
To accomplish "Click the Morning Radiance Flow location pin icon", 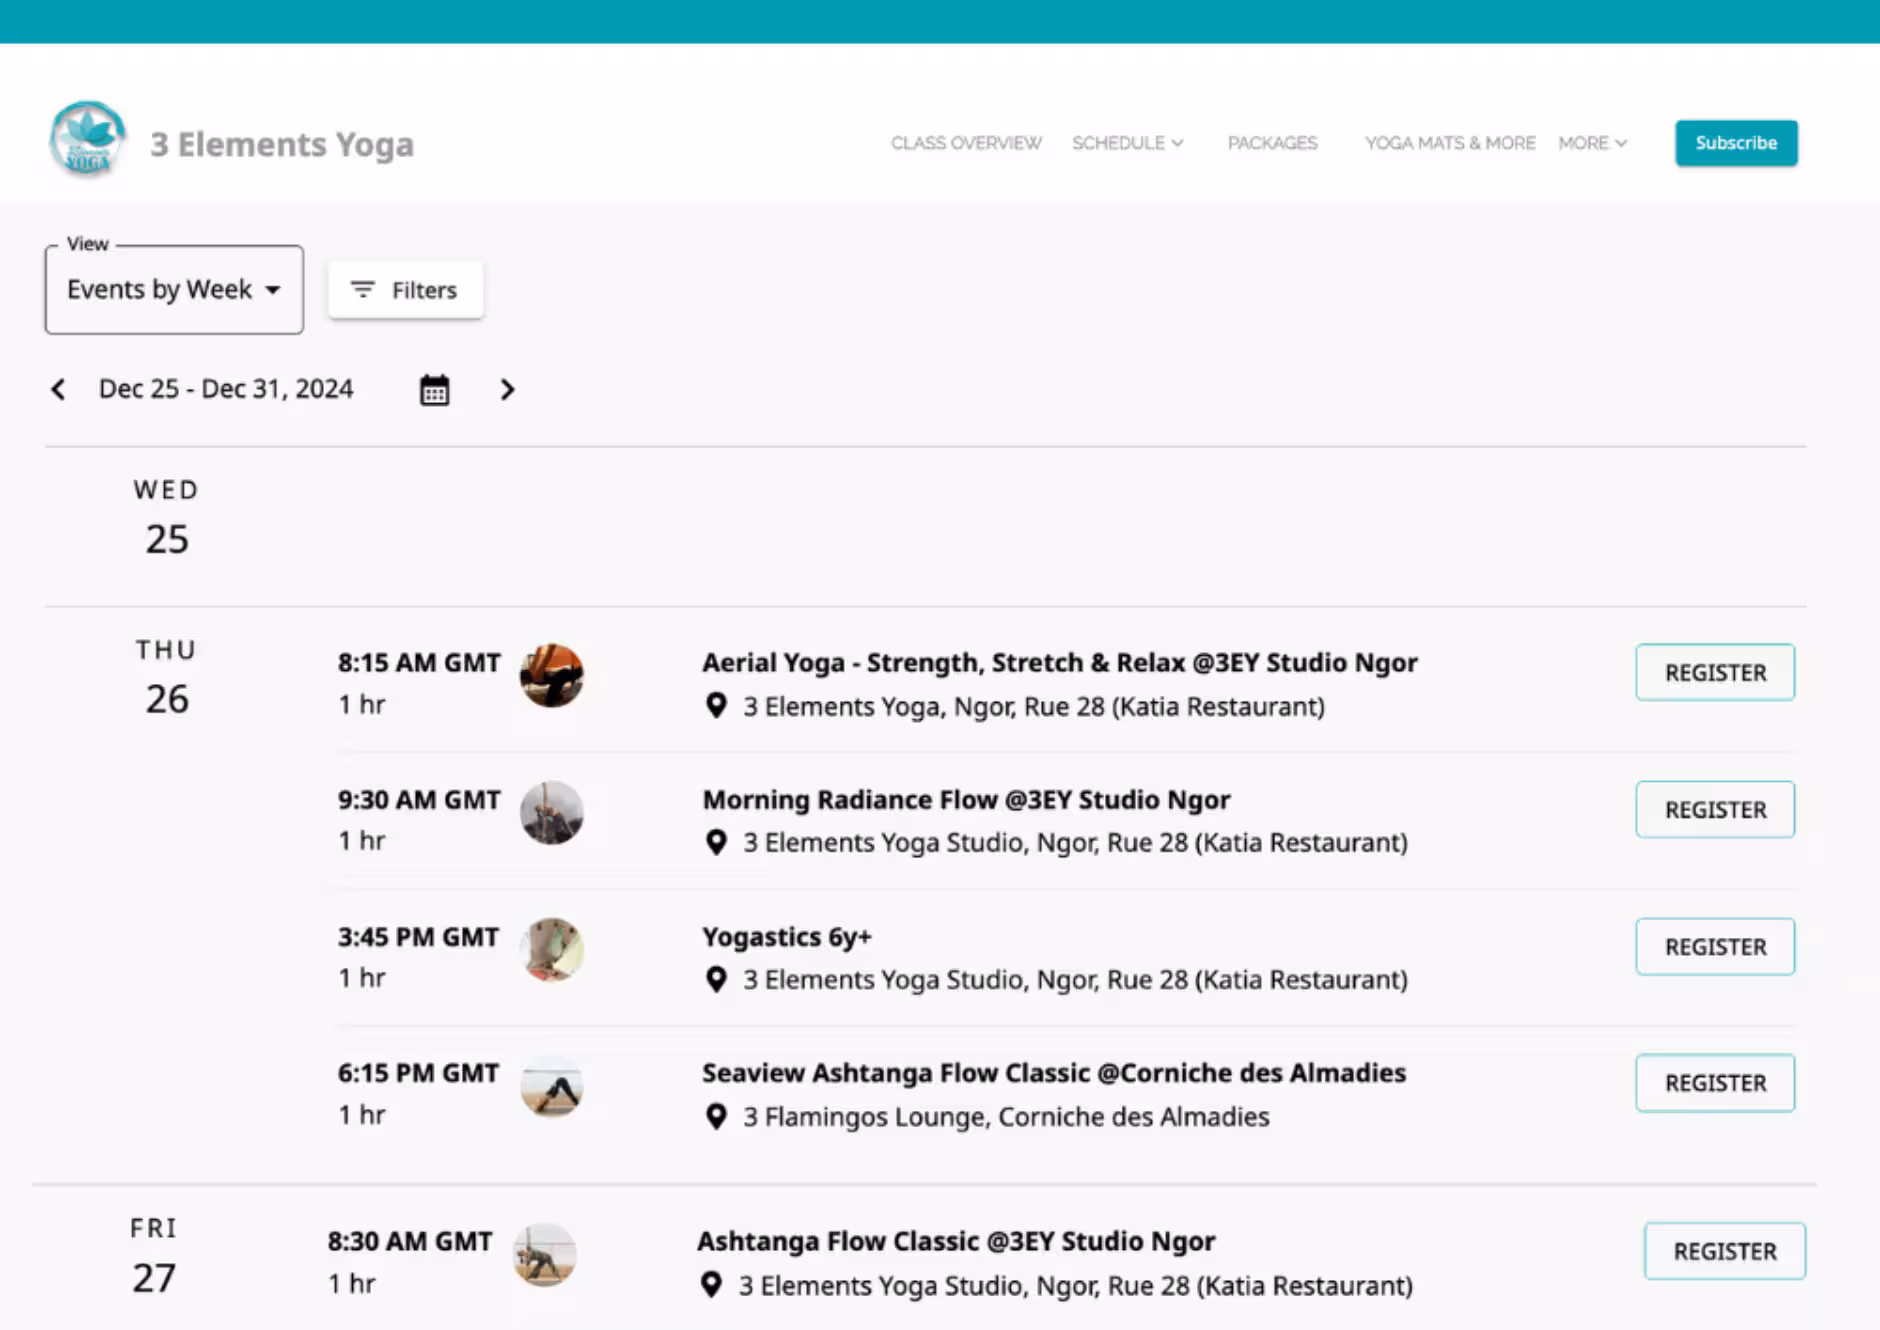I will click(x=716, y=842).
